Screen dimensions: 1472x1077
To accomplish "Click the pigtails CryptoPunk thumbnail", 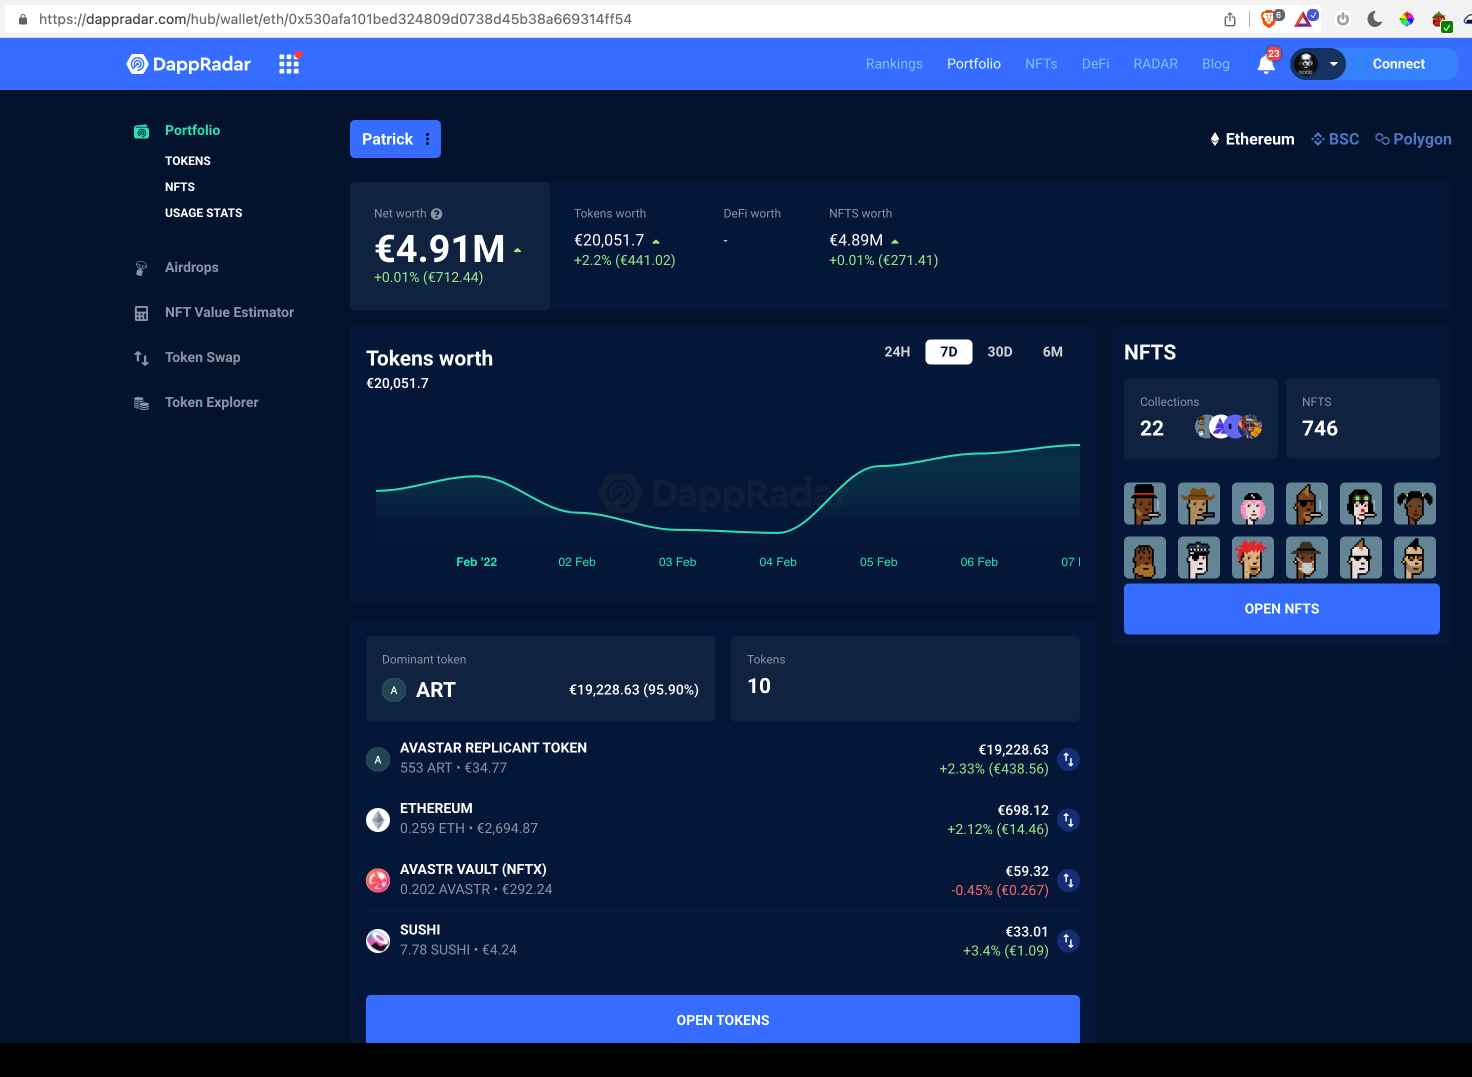I will point(1414,504).
